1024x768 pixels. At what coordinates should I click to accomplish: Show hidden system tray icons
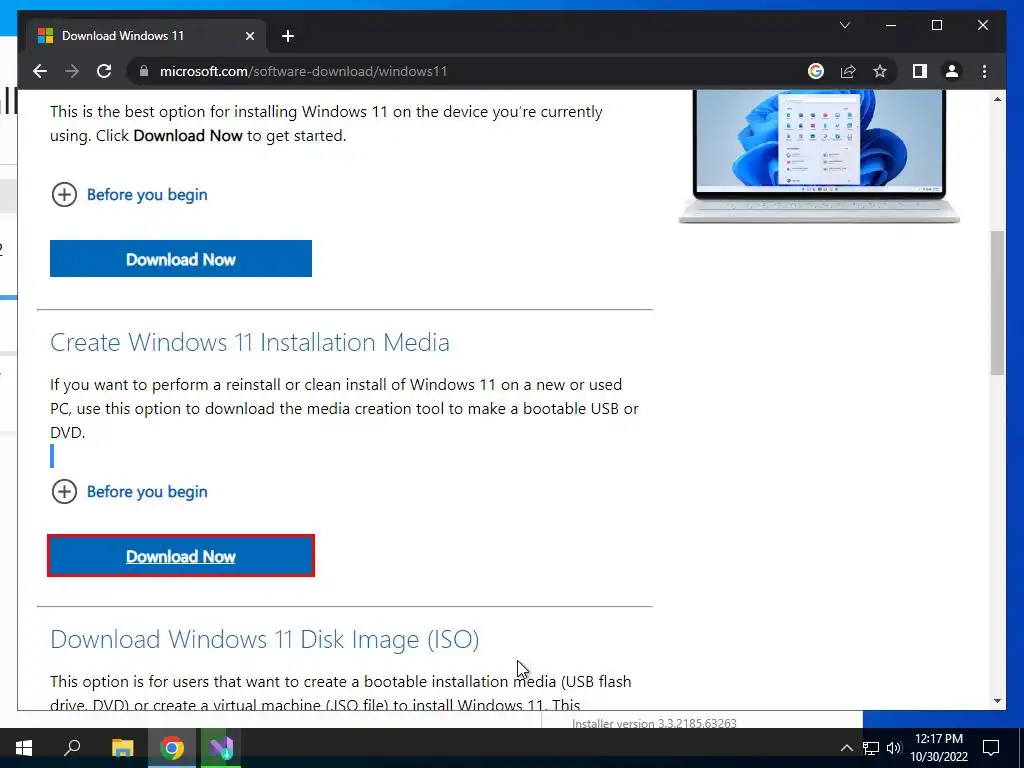[x=846, y=748]
